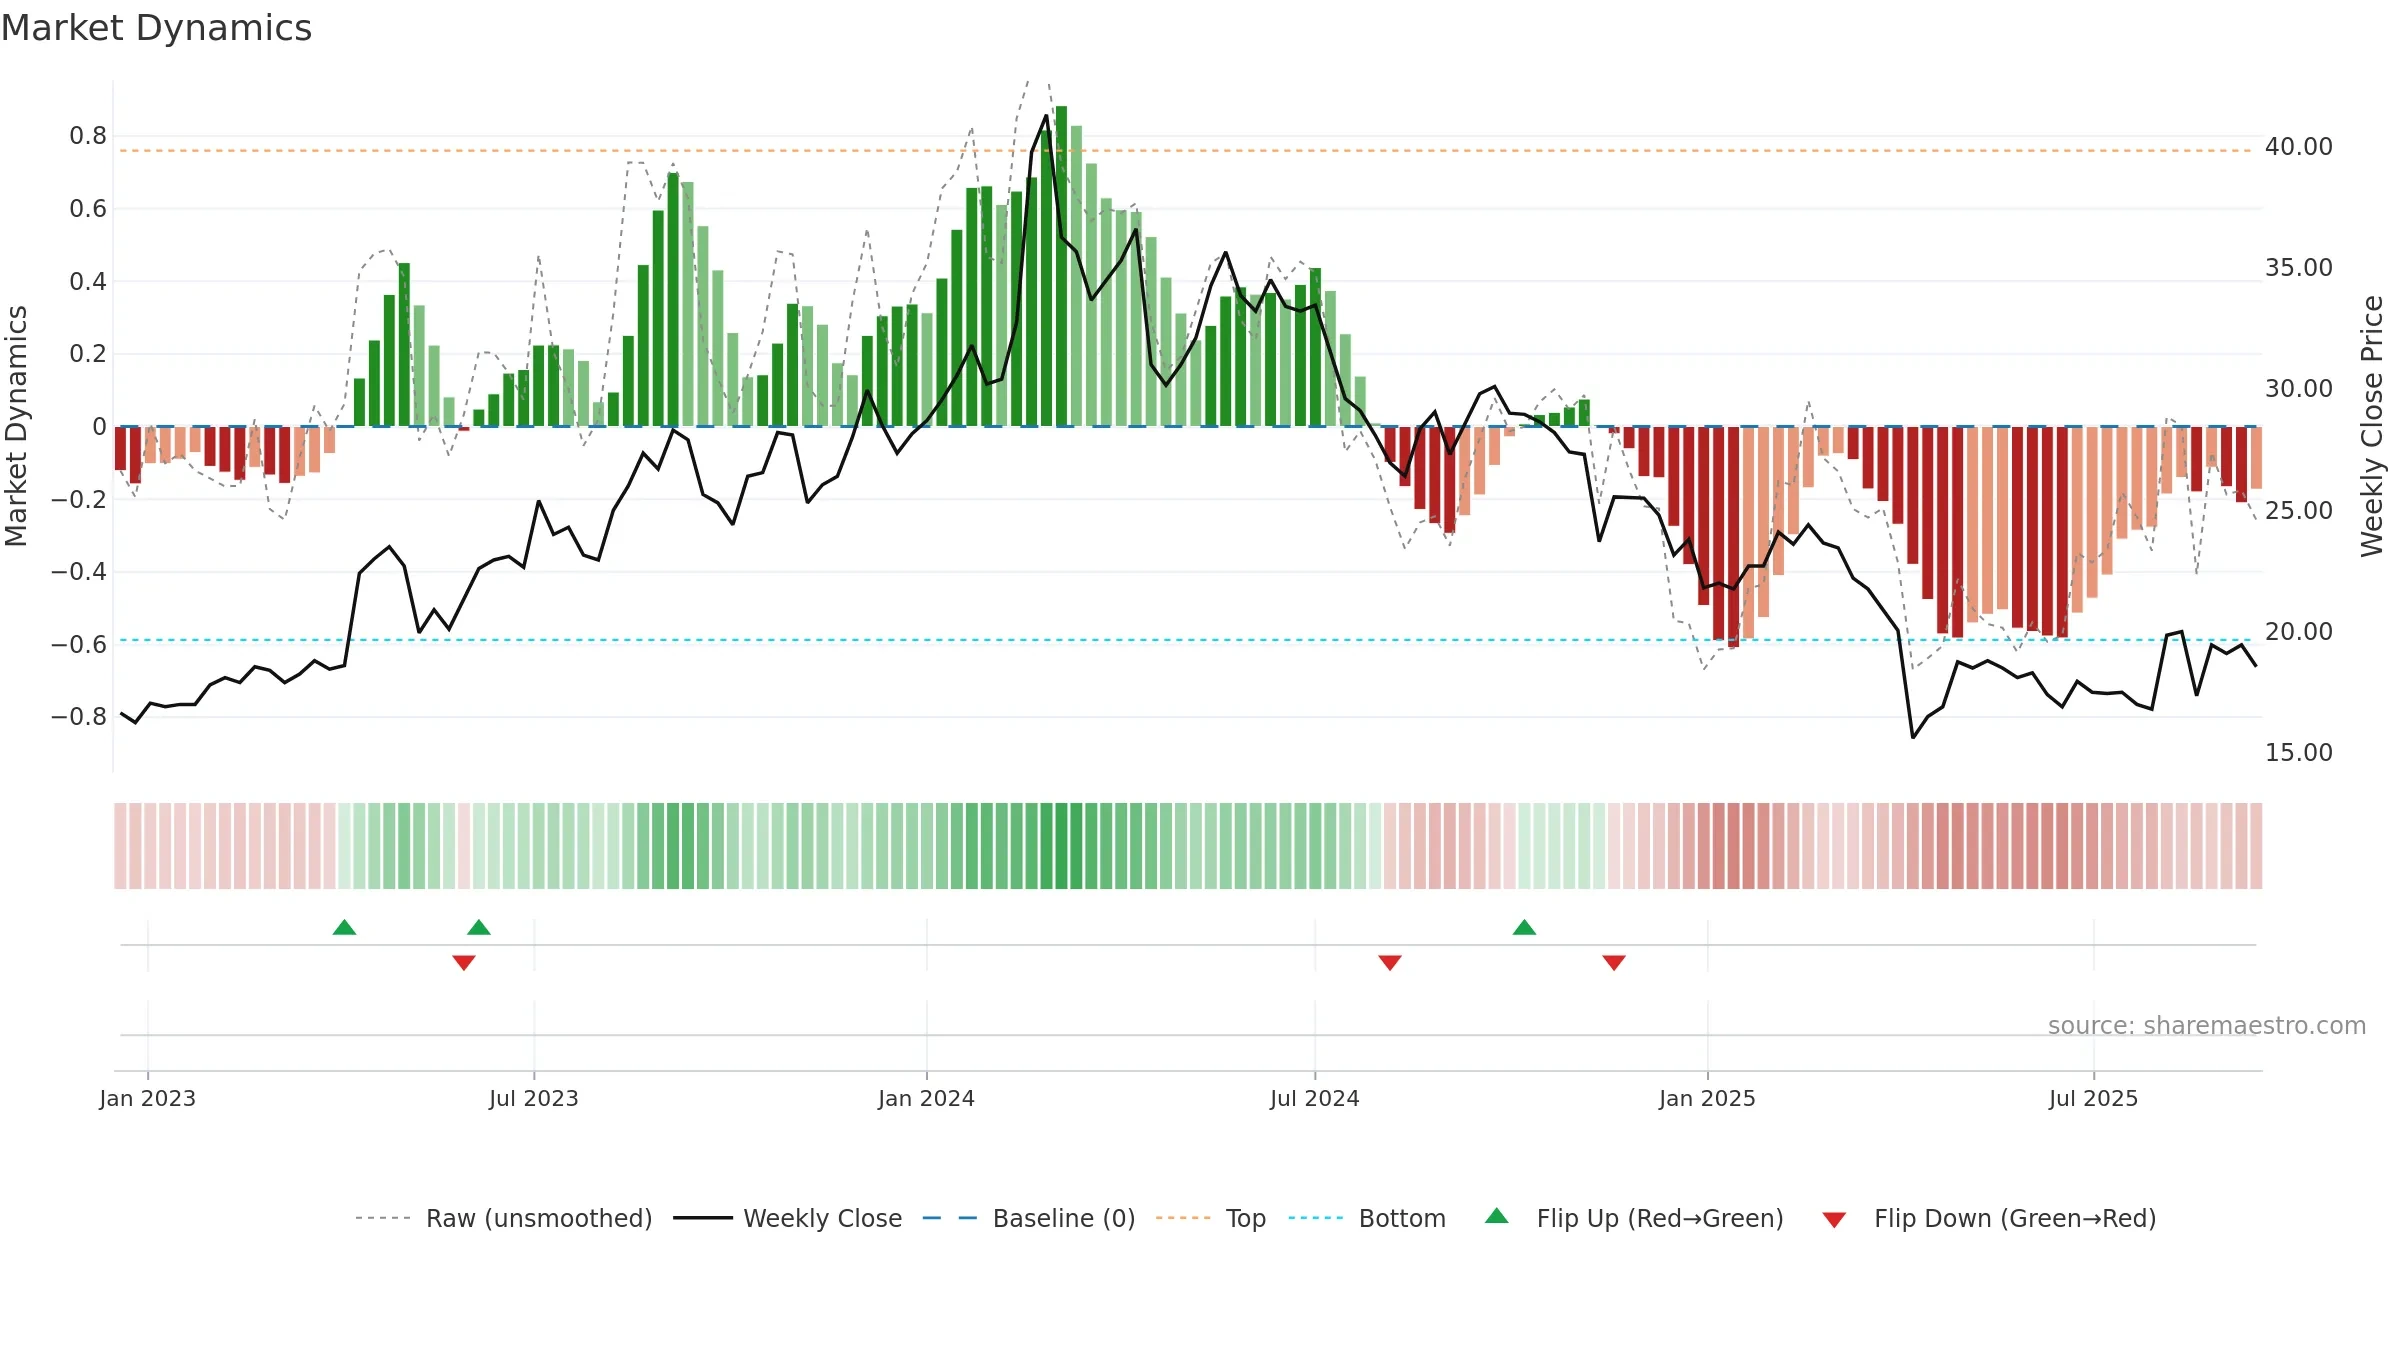Toggle the Flip Up (Red→Green) legend entry

1634,1218
